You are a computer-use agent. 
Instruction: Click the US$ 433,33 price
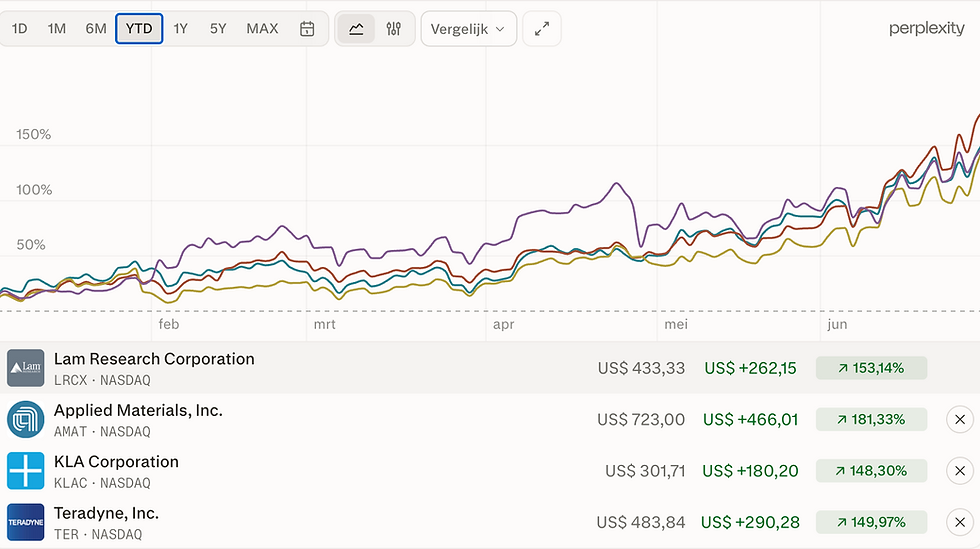point(641,368)
